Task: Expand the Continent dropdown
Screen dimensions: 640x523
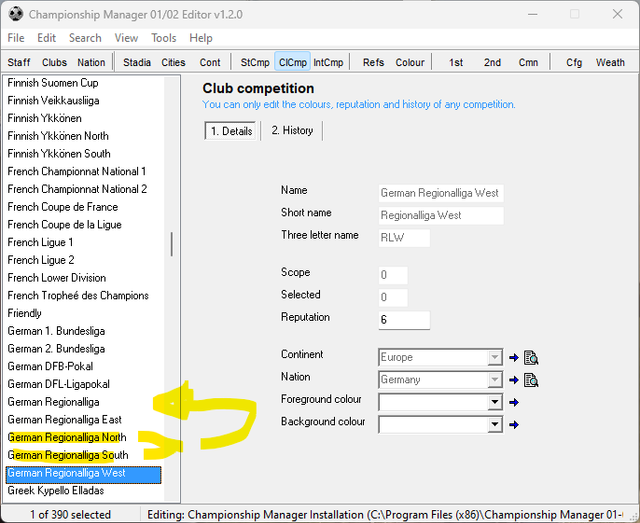Action: point(495,358)
